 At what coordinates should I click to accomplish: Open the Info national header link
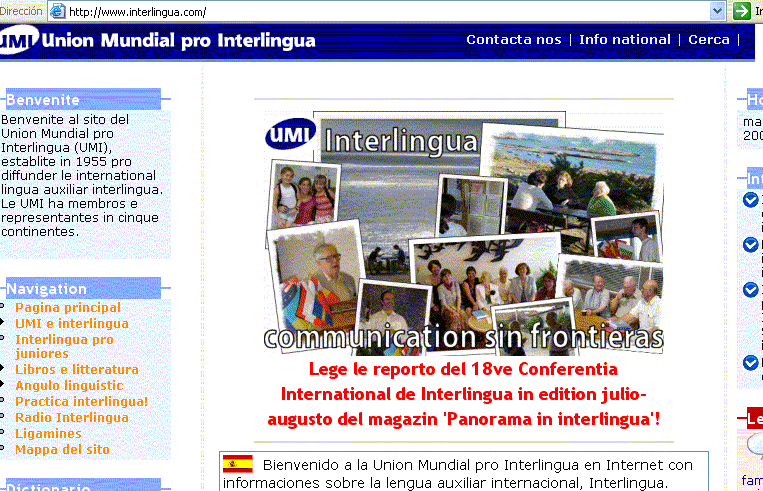[x=625, y=39]
